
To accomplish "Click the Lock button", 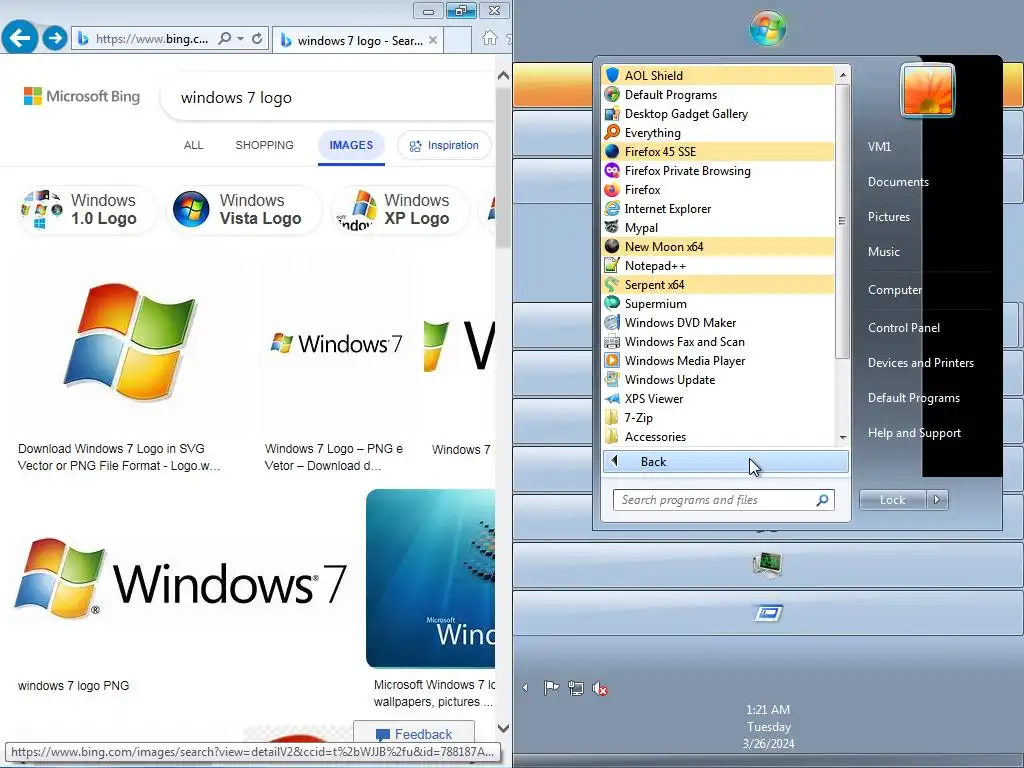I will click(892, 500).
